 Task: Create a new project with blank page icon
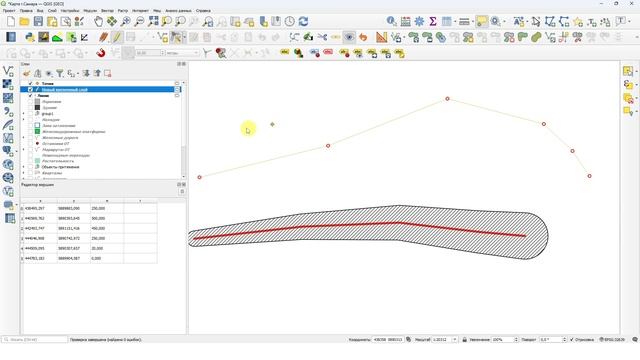tap(11, 22)
